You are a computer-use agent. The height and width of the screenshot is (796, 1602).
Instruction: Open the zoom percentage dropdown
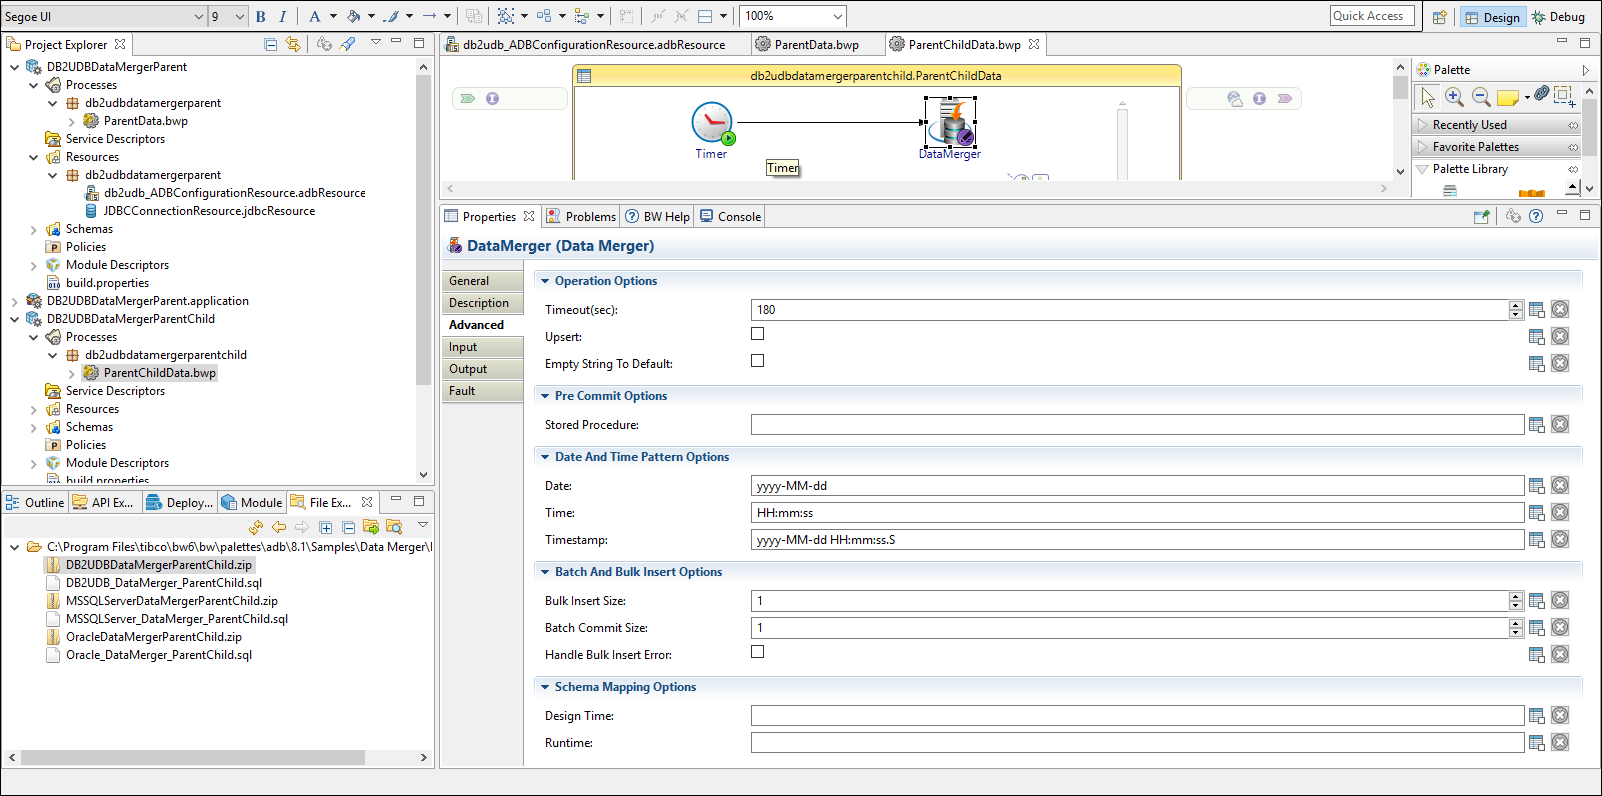click(x=837, y=16)
